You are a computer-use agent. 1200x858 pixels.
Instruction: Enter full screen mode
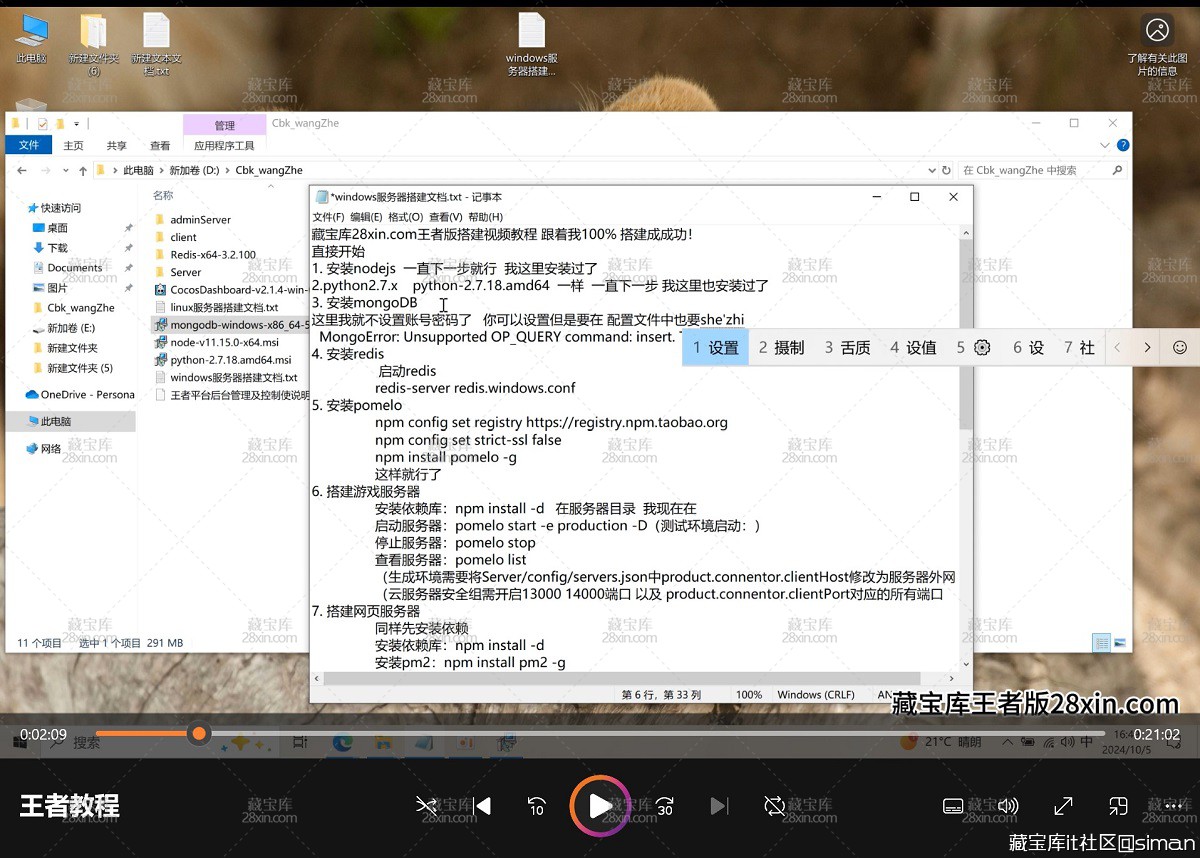coord(1063,806)
